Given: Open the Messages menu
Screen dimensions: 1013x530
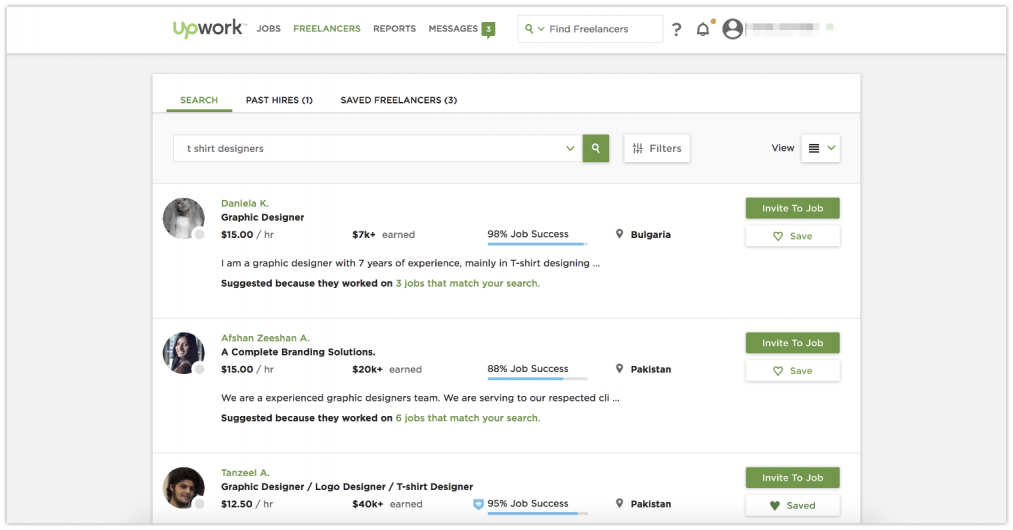Looking at the screenshot, I should pos(453,28).
